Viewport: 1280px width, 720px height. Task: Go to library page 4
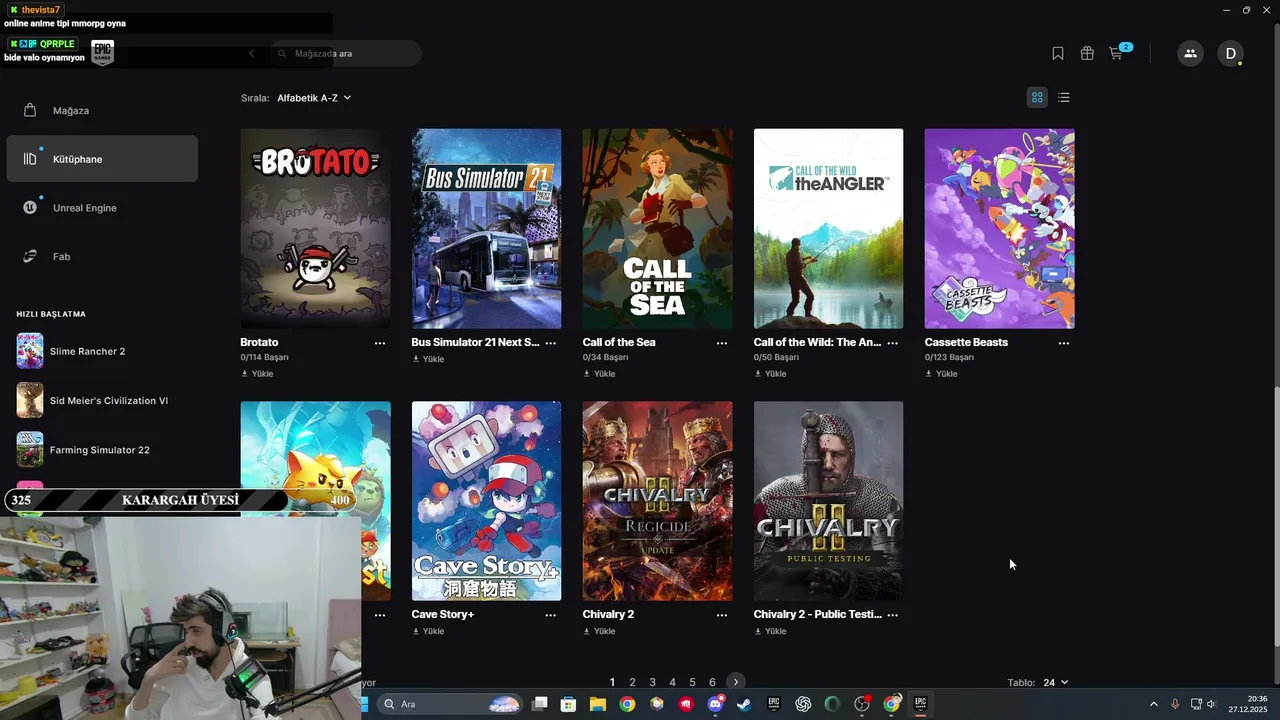(x=672, y=682)
